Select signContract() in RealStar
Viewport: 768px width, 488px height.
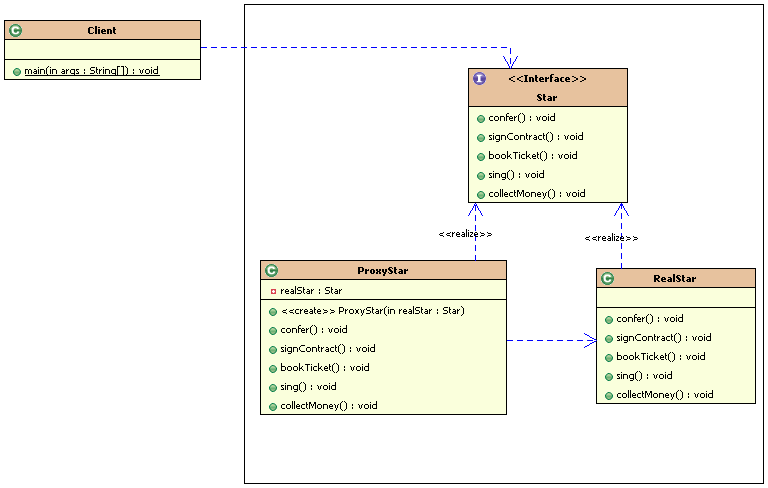pyautogui.click(x=664, y=338)
